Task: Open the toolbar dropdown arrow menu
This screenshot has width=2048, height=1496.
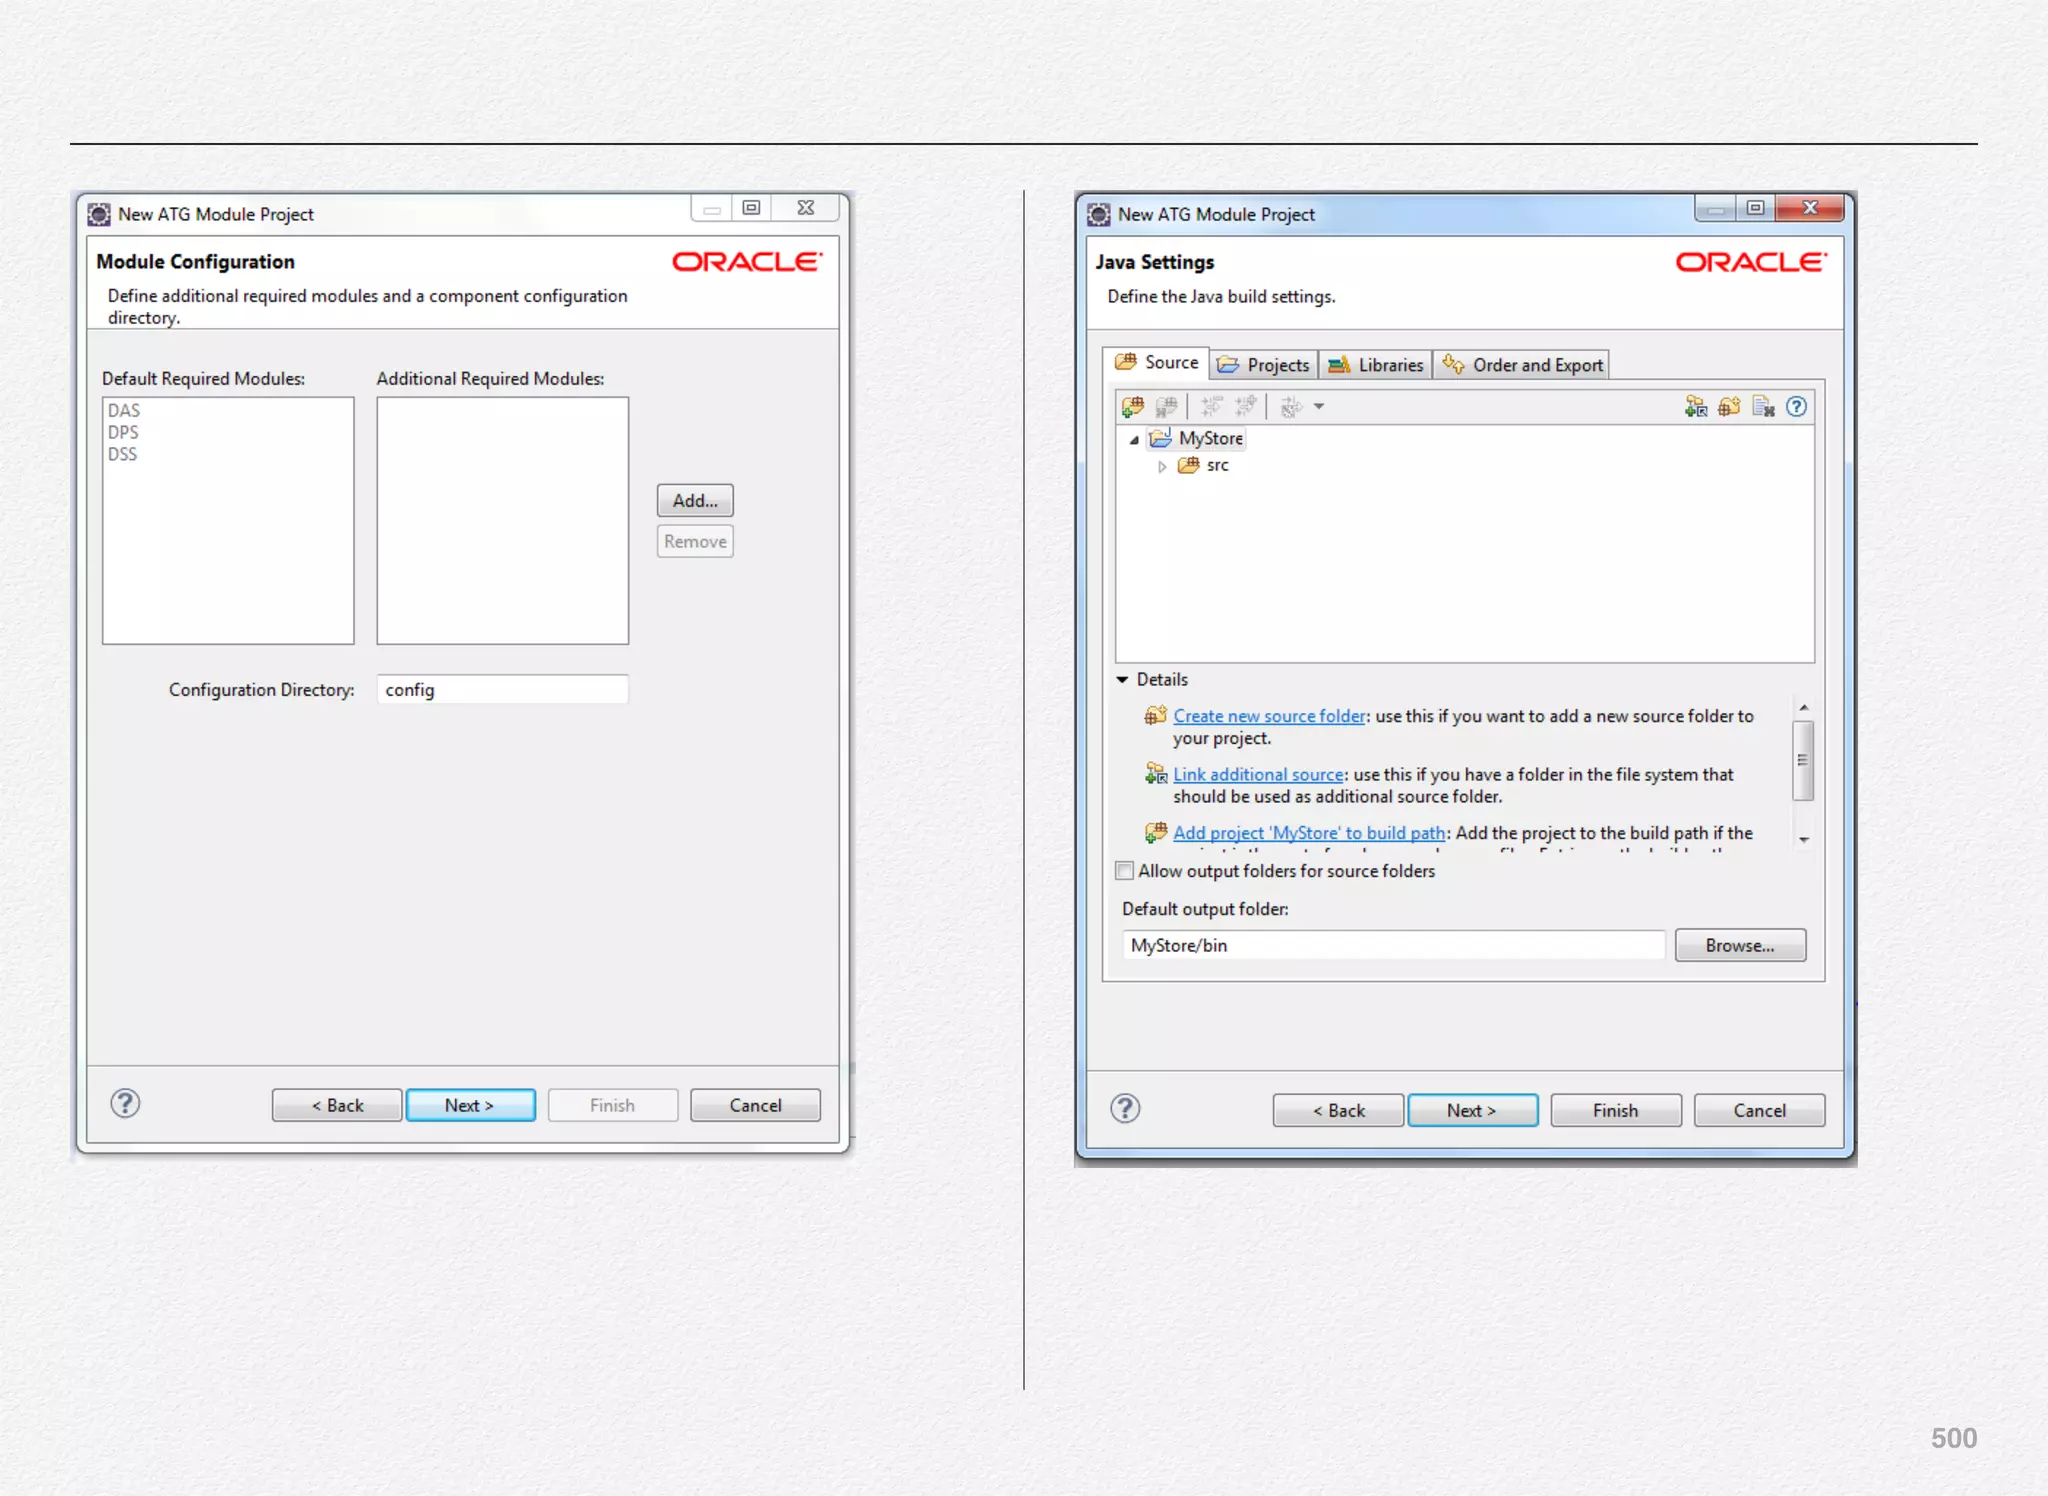Action: (x=1319, y=407)
